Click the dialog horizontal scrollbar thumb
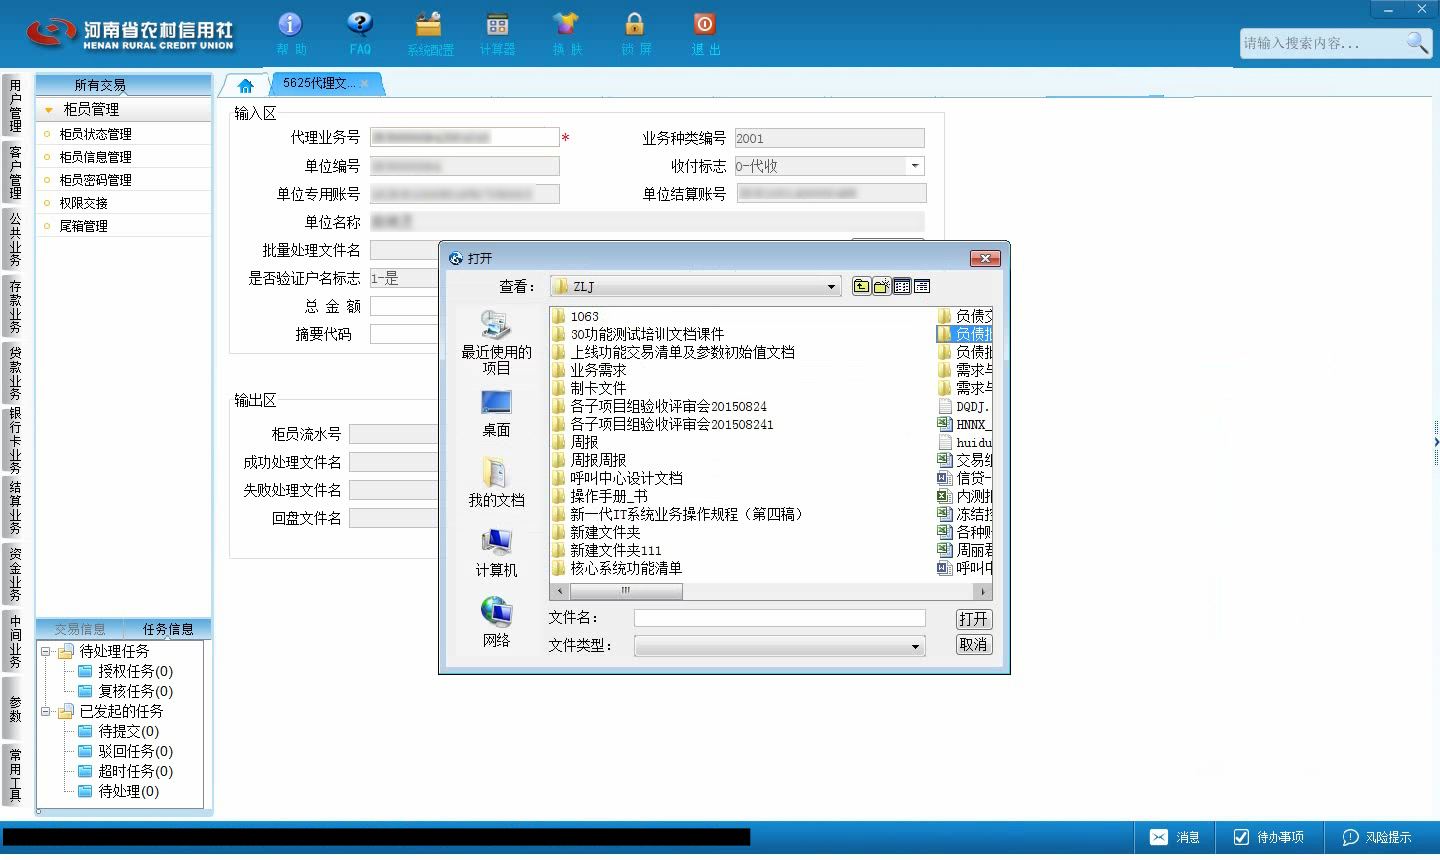 626,591
